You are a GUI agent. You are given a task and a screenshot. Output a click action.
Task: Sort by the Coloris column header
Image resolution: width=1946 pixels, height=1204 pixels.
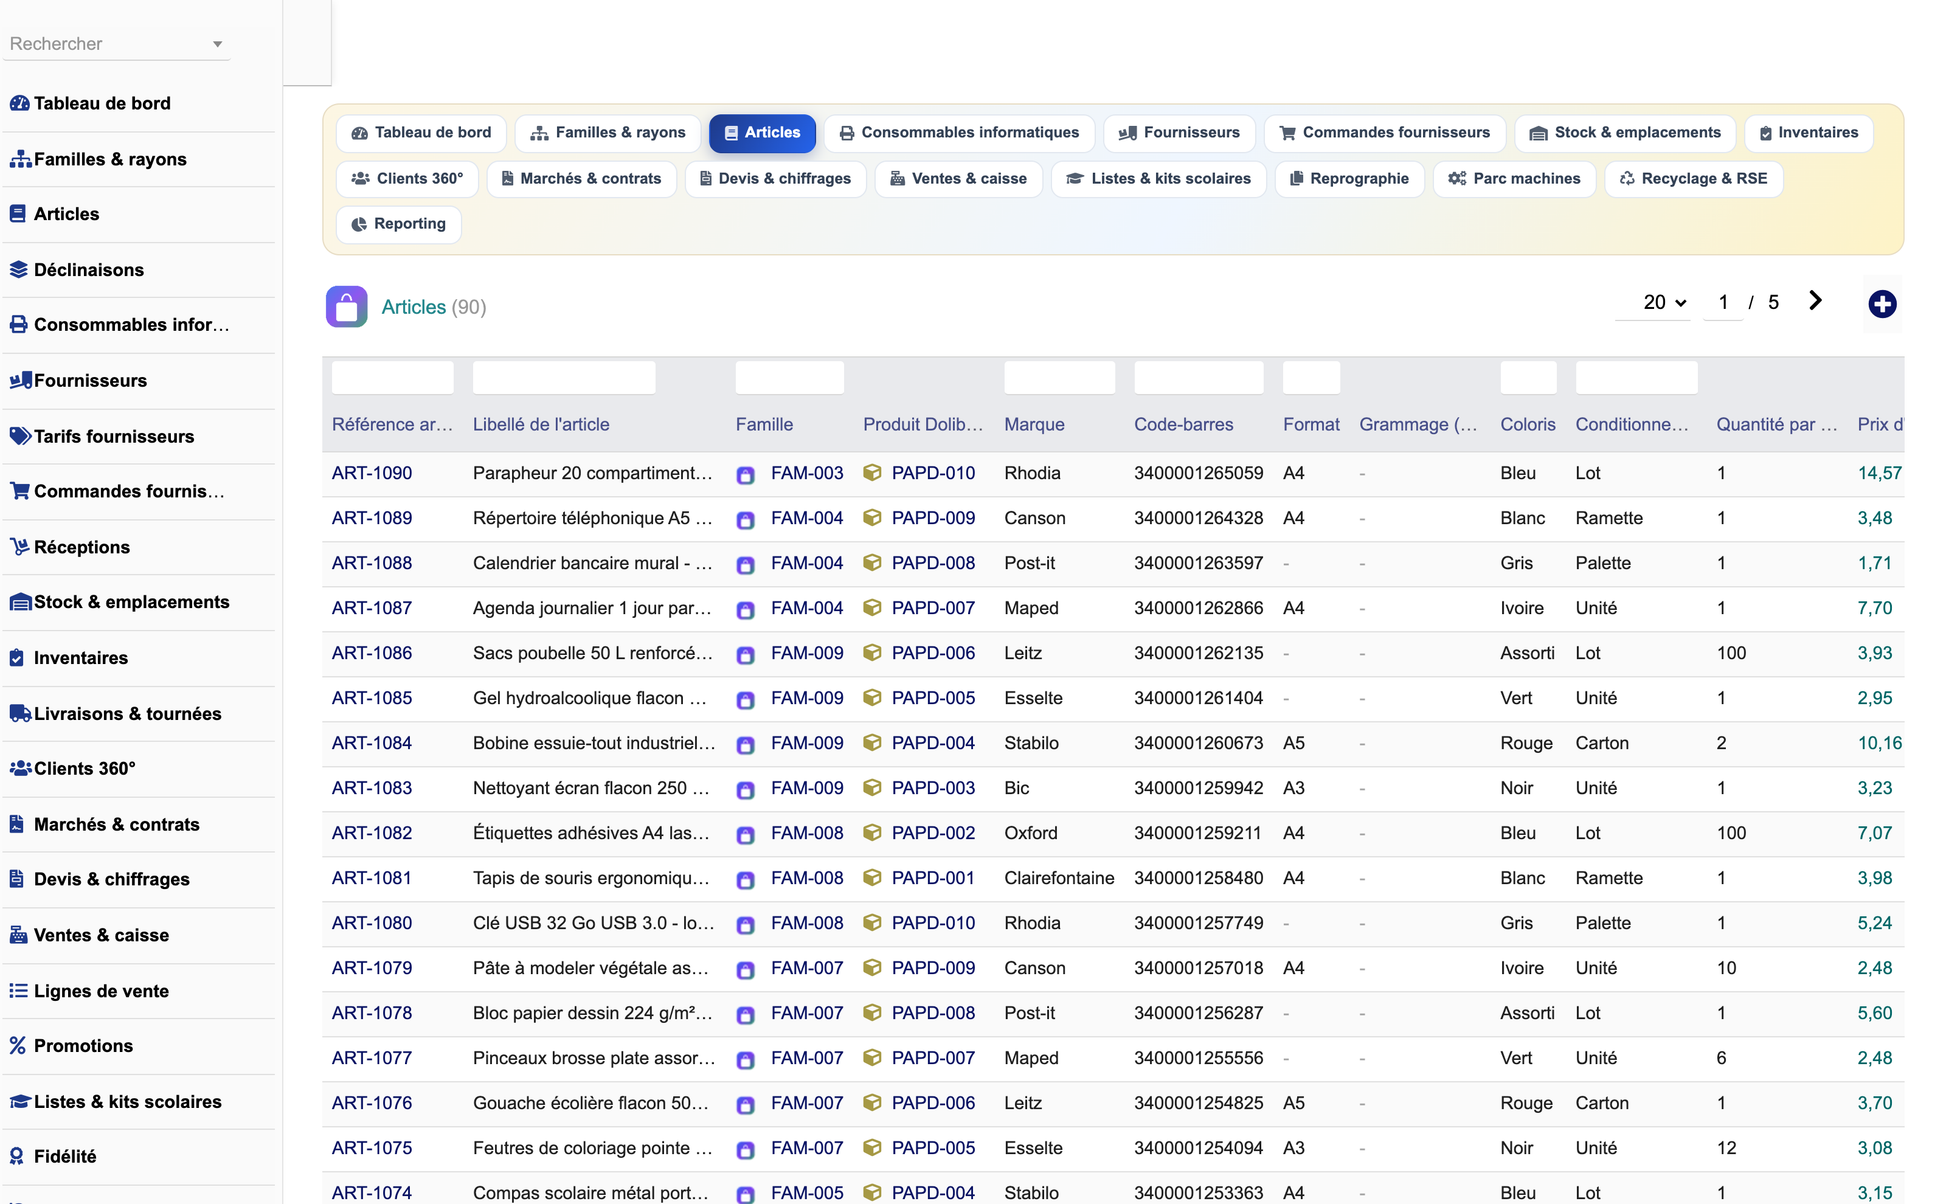coord(1527,424)
